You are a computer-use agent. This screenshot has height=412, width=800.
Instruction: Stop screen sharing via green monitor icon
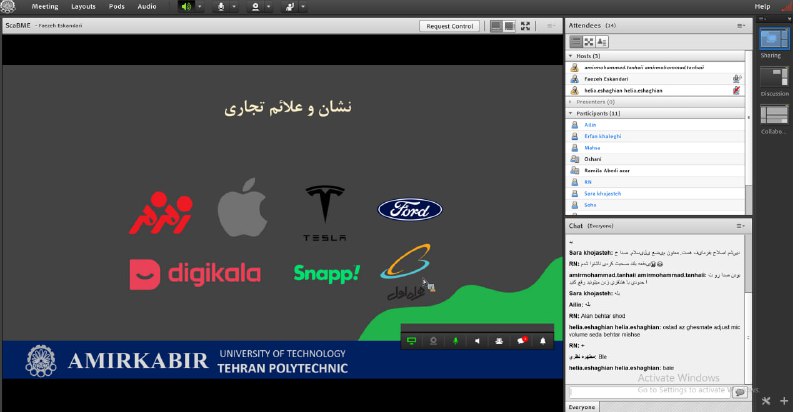[411, 341]
